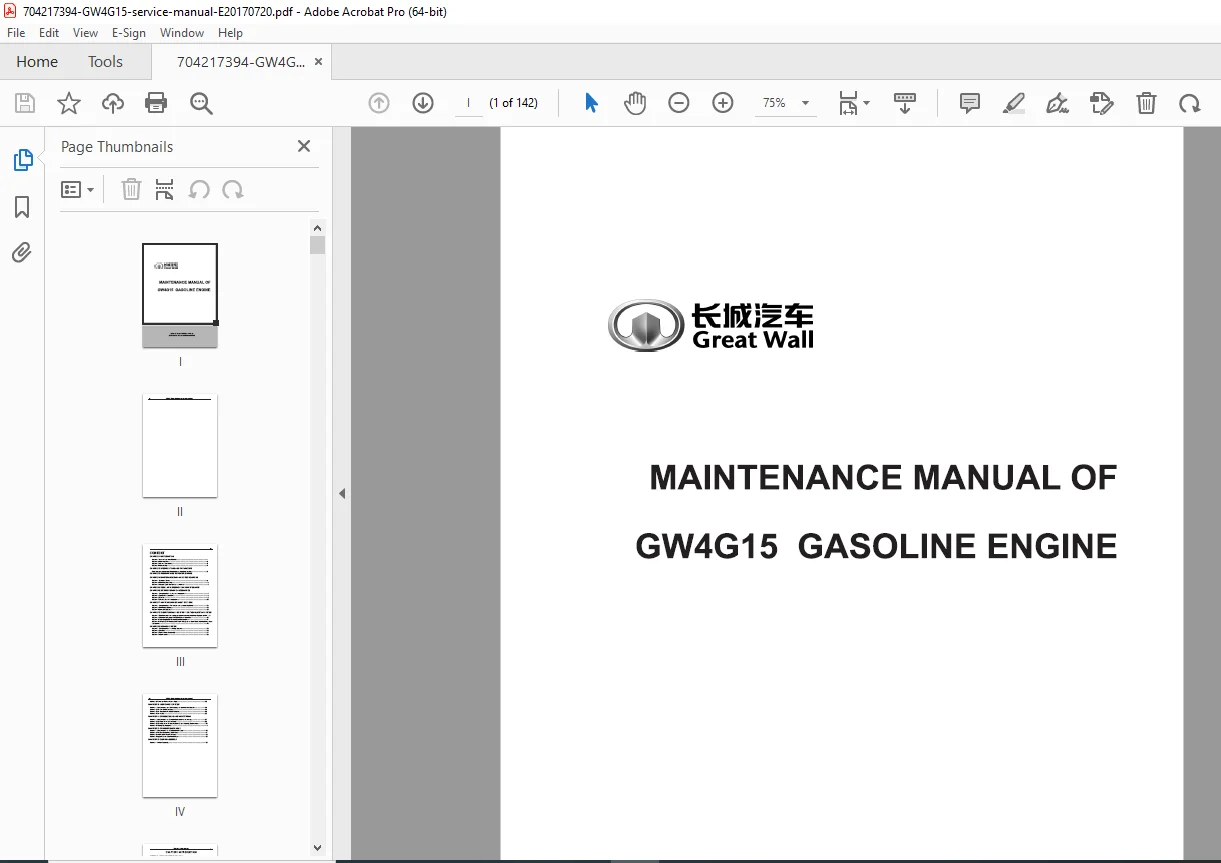Go to next page arrow
The image size is (1221, 863).
pos(423,103)
